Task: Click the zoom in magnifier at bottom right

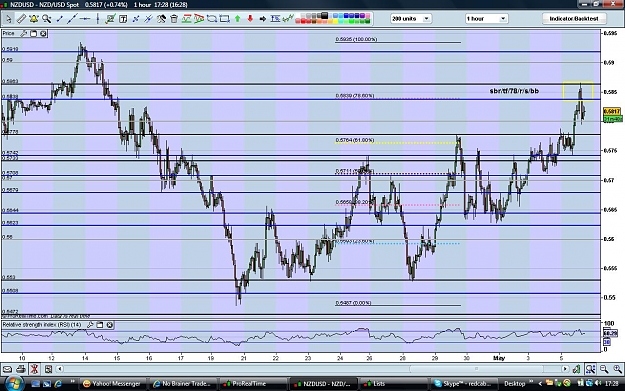Action: click(x=617, y=369)
